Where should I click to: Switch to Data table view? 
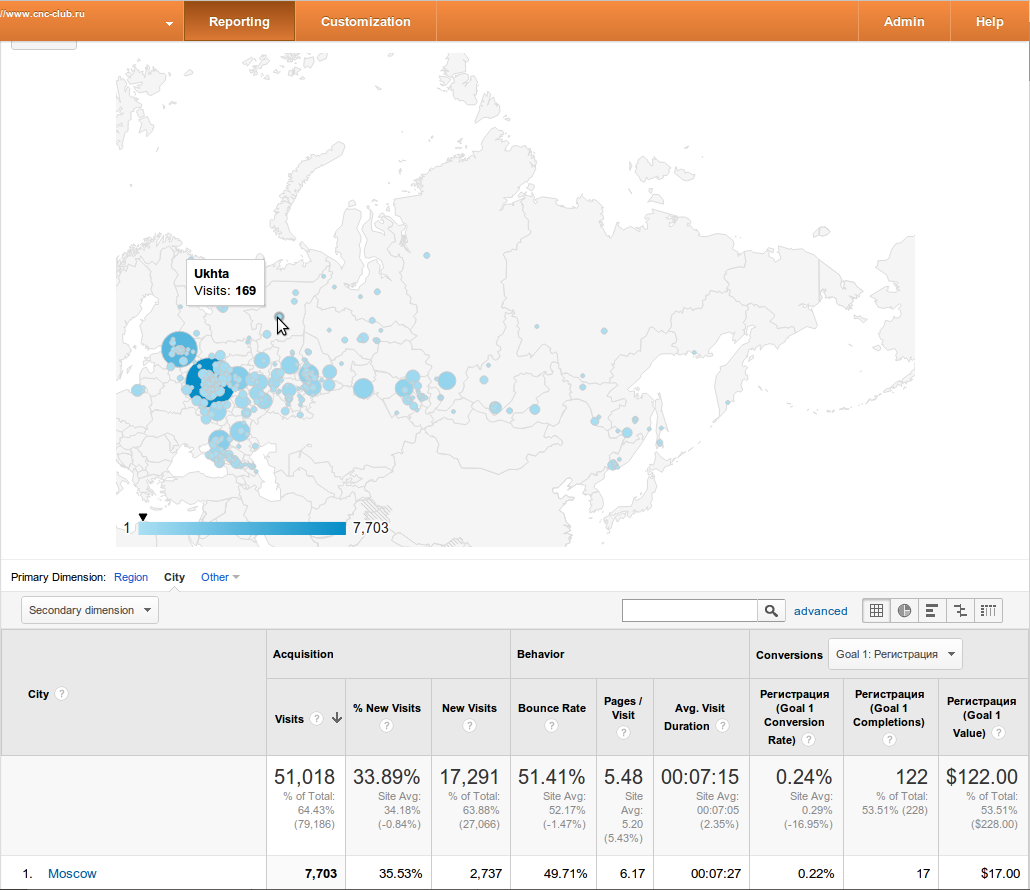[x=876, y=610]
